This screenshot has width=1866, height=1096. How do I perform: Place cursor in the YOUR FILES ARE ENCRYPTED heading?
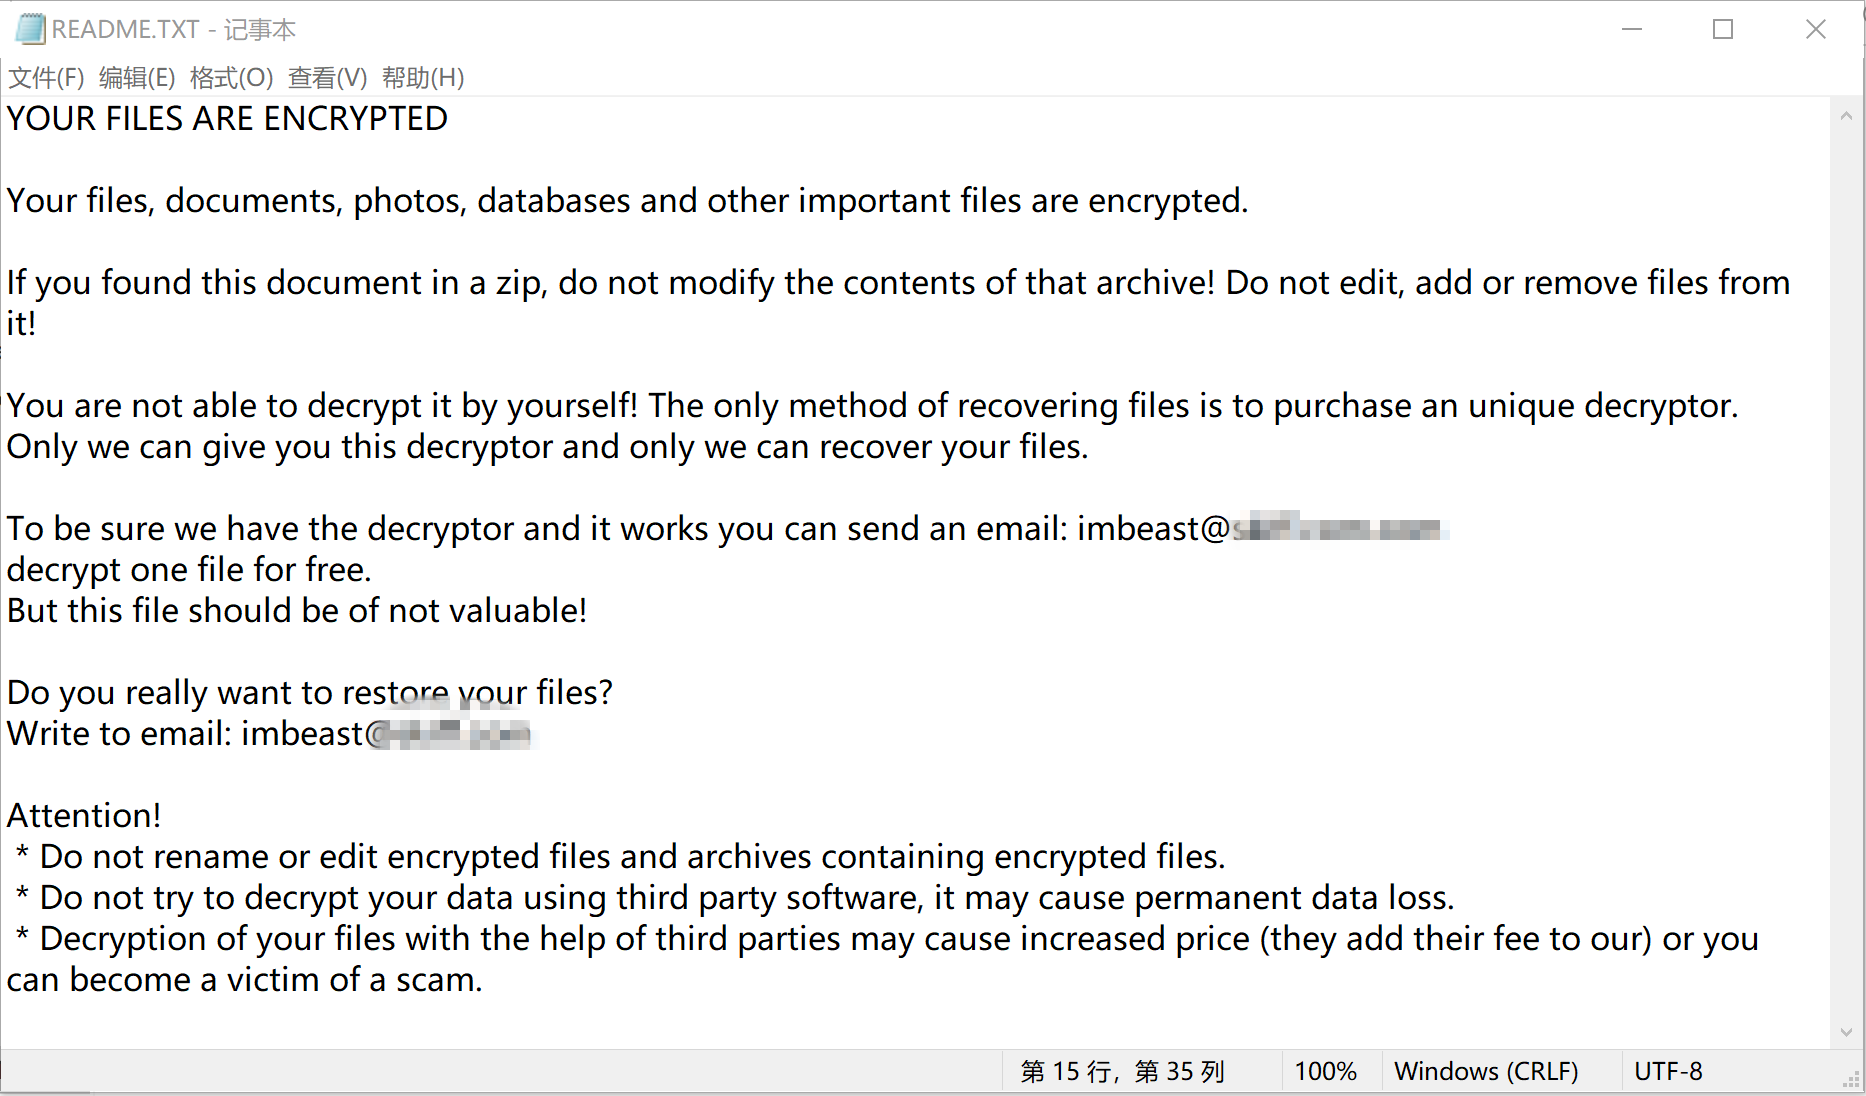tap(227, 119)
